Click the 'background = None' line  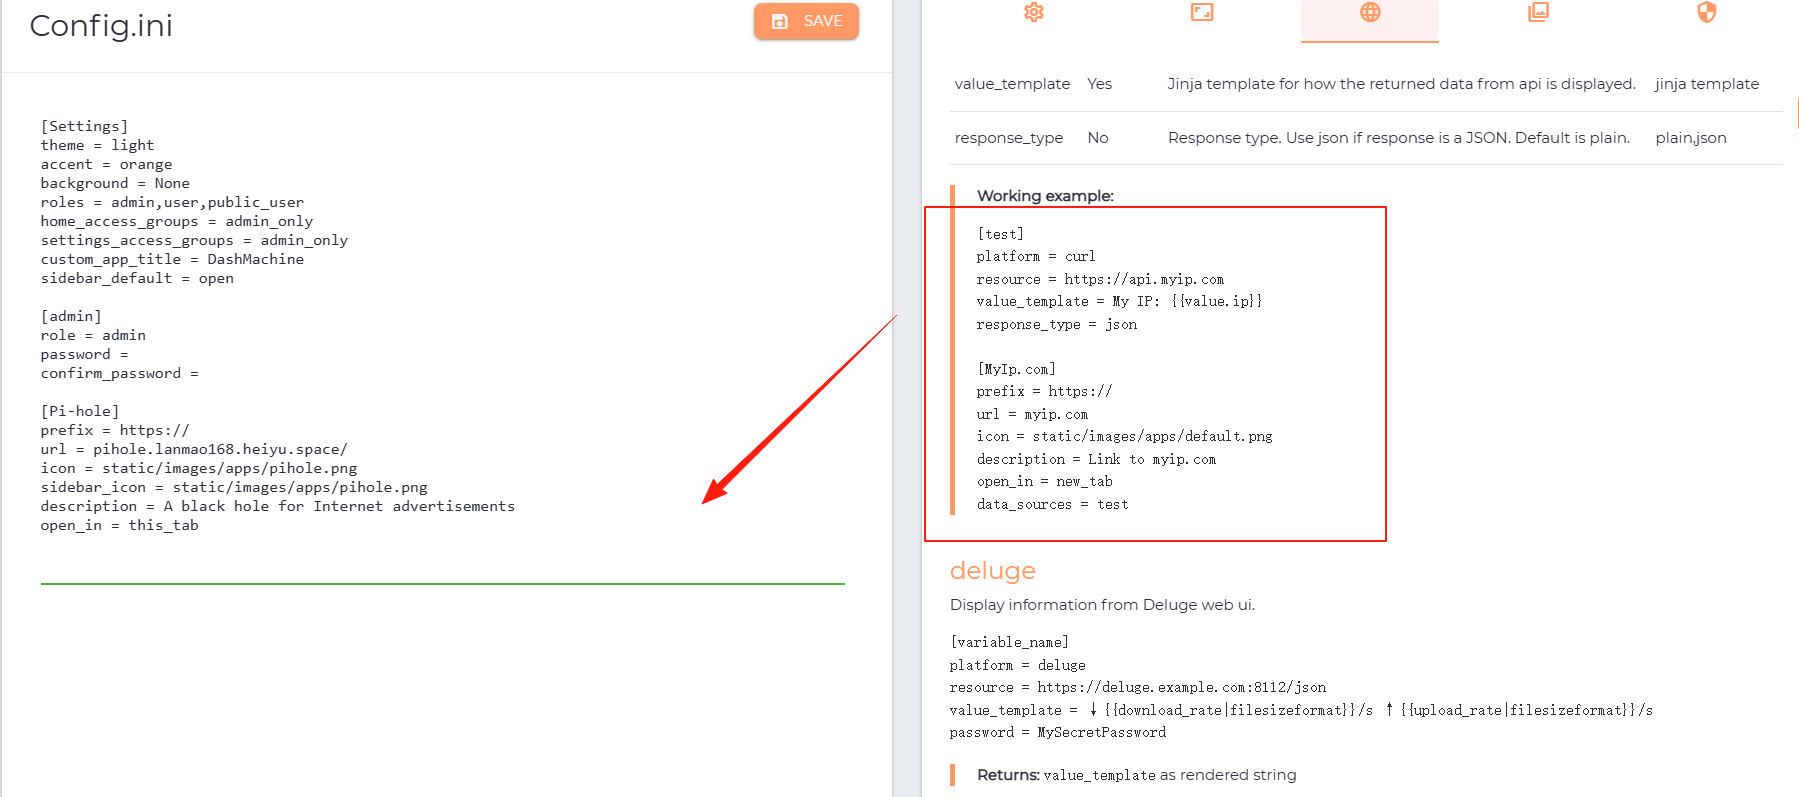point(115,183)
